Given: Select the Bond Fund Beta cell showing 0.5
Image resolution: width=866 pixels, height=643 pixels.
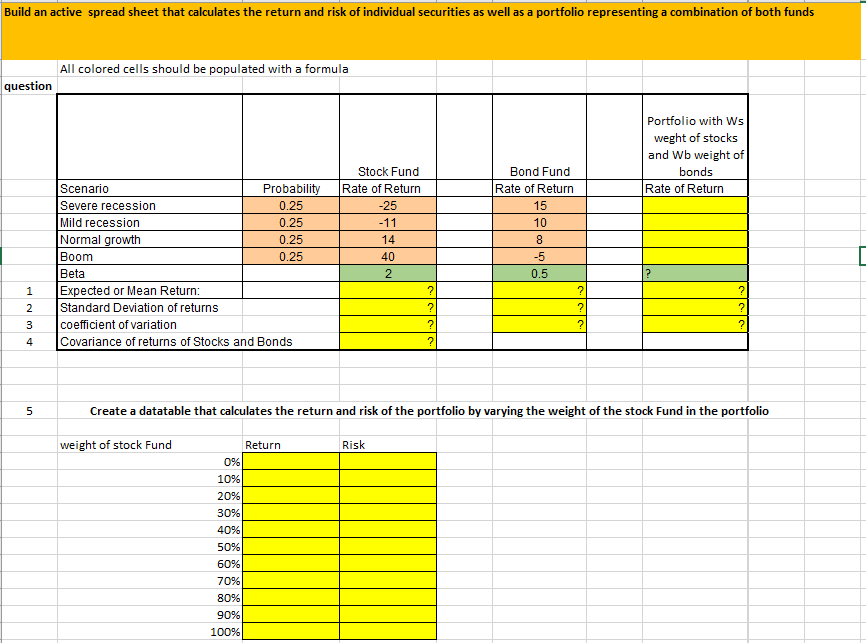Looking at the screenshot, I should tap(538, 273).
